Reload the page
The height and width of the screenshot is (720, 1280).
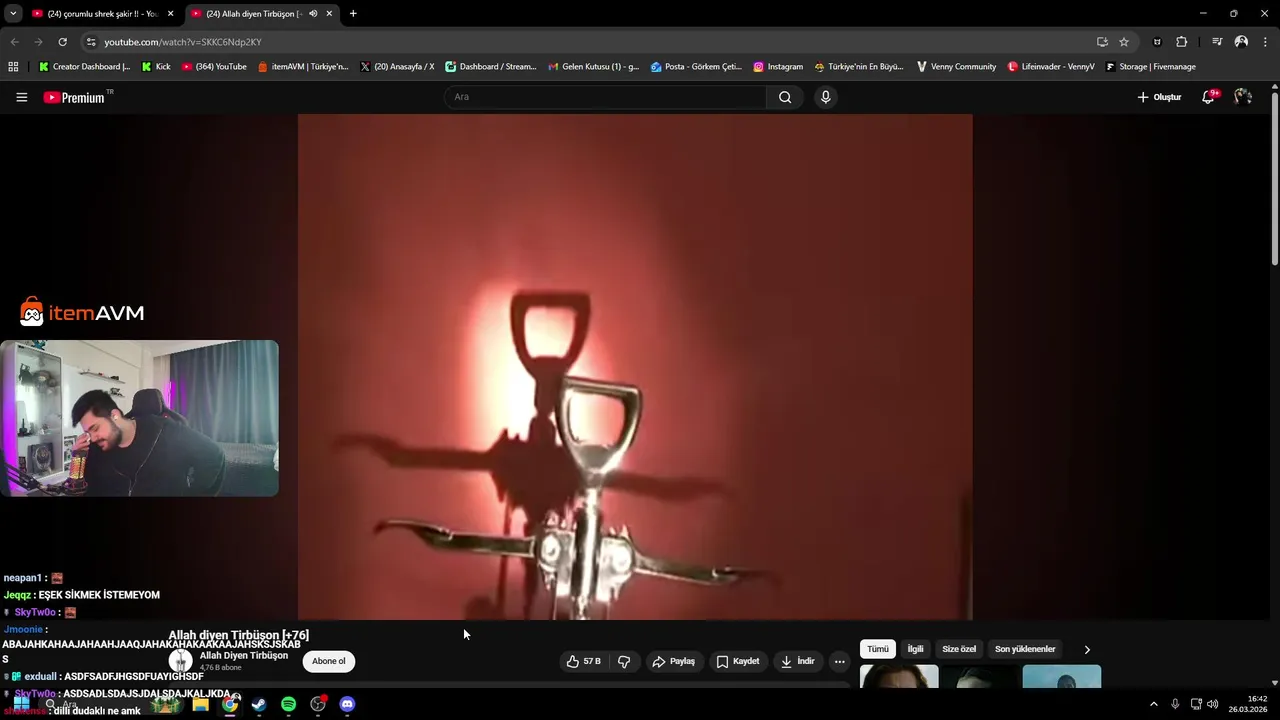coord(62,42)
